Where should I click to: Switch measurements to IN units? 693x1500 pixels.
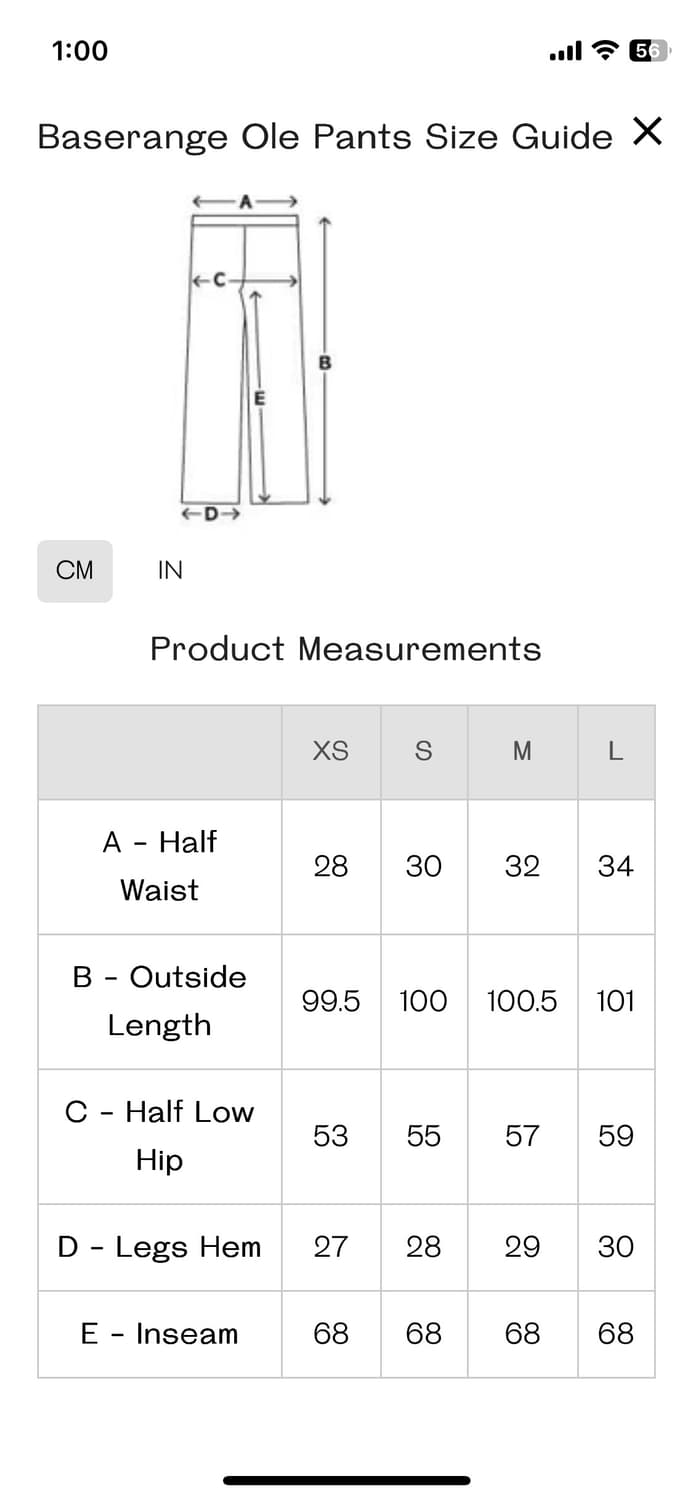click(170, 571)
